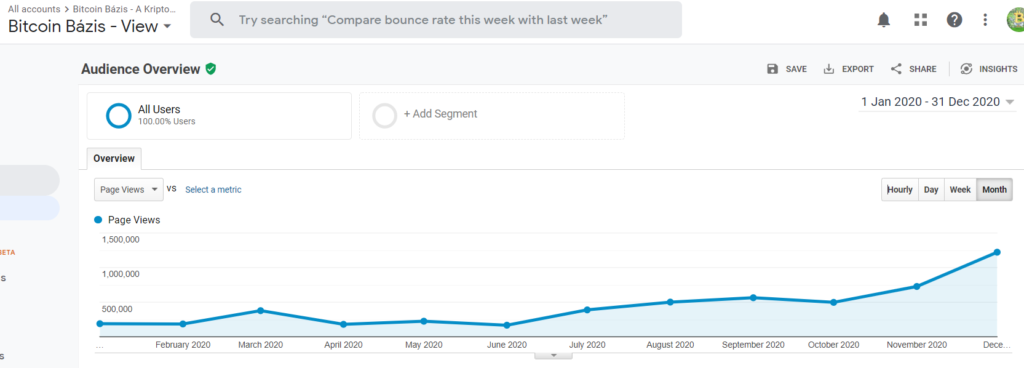This screenshot has height=368, width=1024.
Task: Click the All Users segment circle
Action: click(x=119, y=115)
